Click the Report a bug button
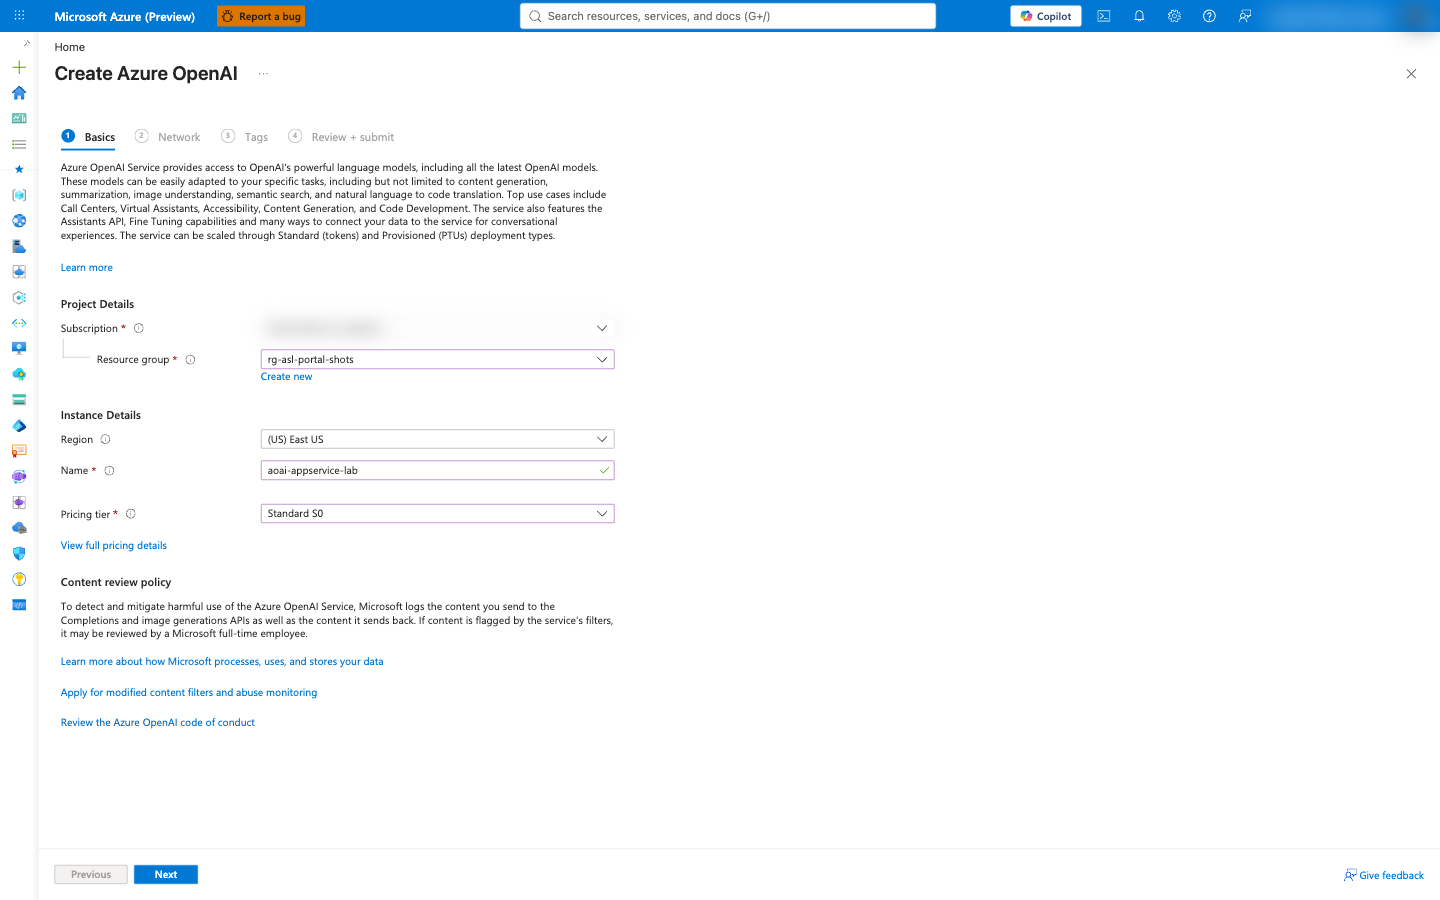Screen dimensions: 1440x900 [261, 16]
